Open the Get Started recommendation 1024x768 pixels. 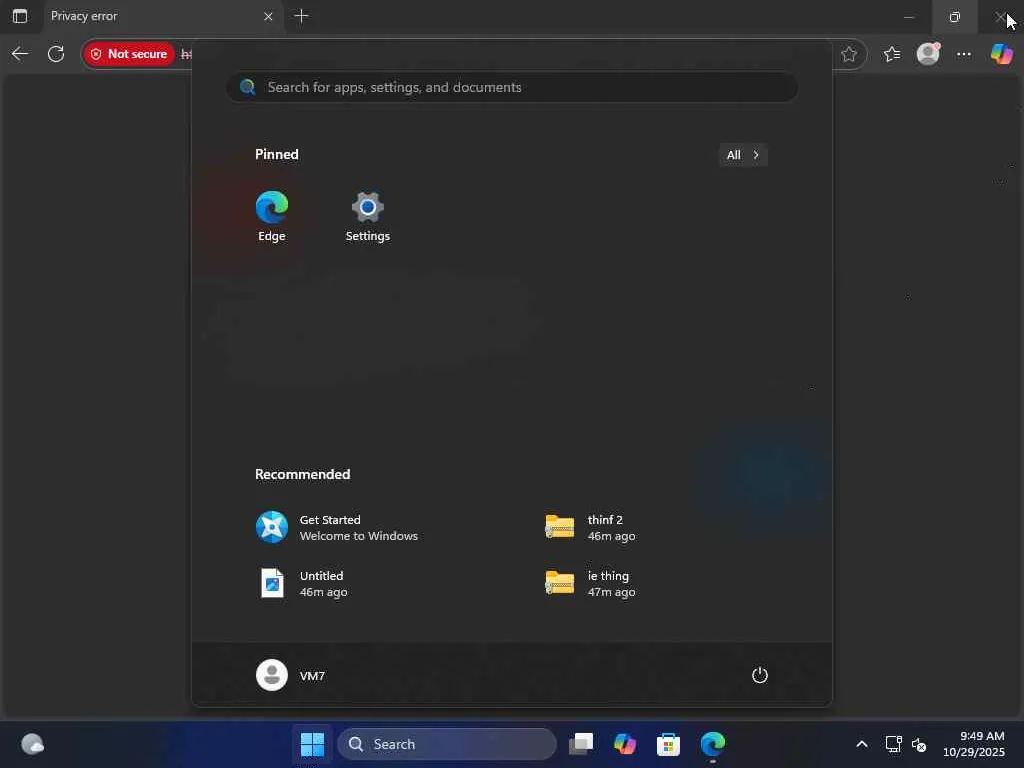pos(336,527)
